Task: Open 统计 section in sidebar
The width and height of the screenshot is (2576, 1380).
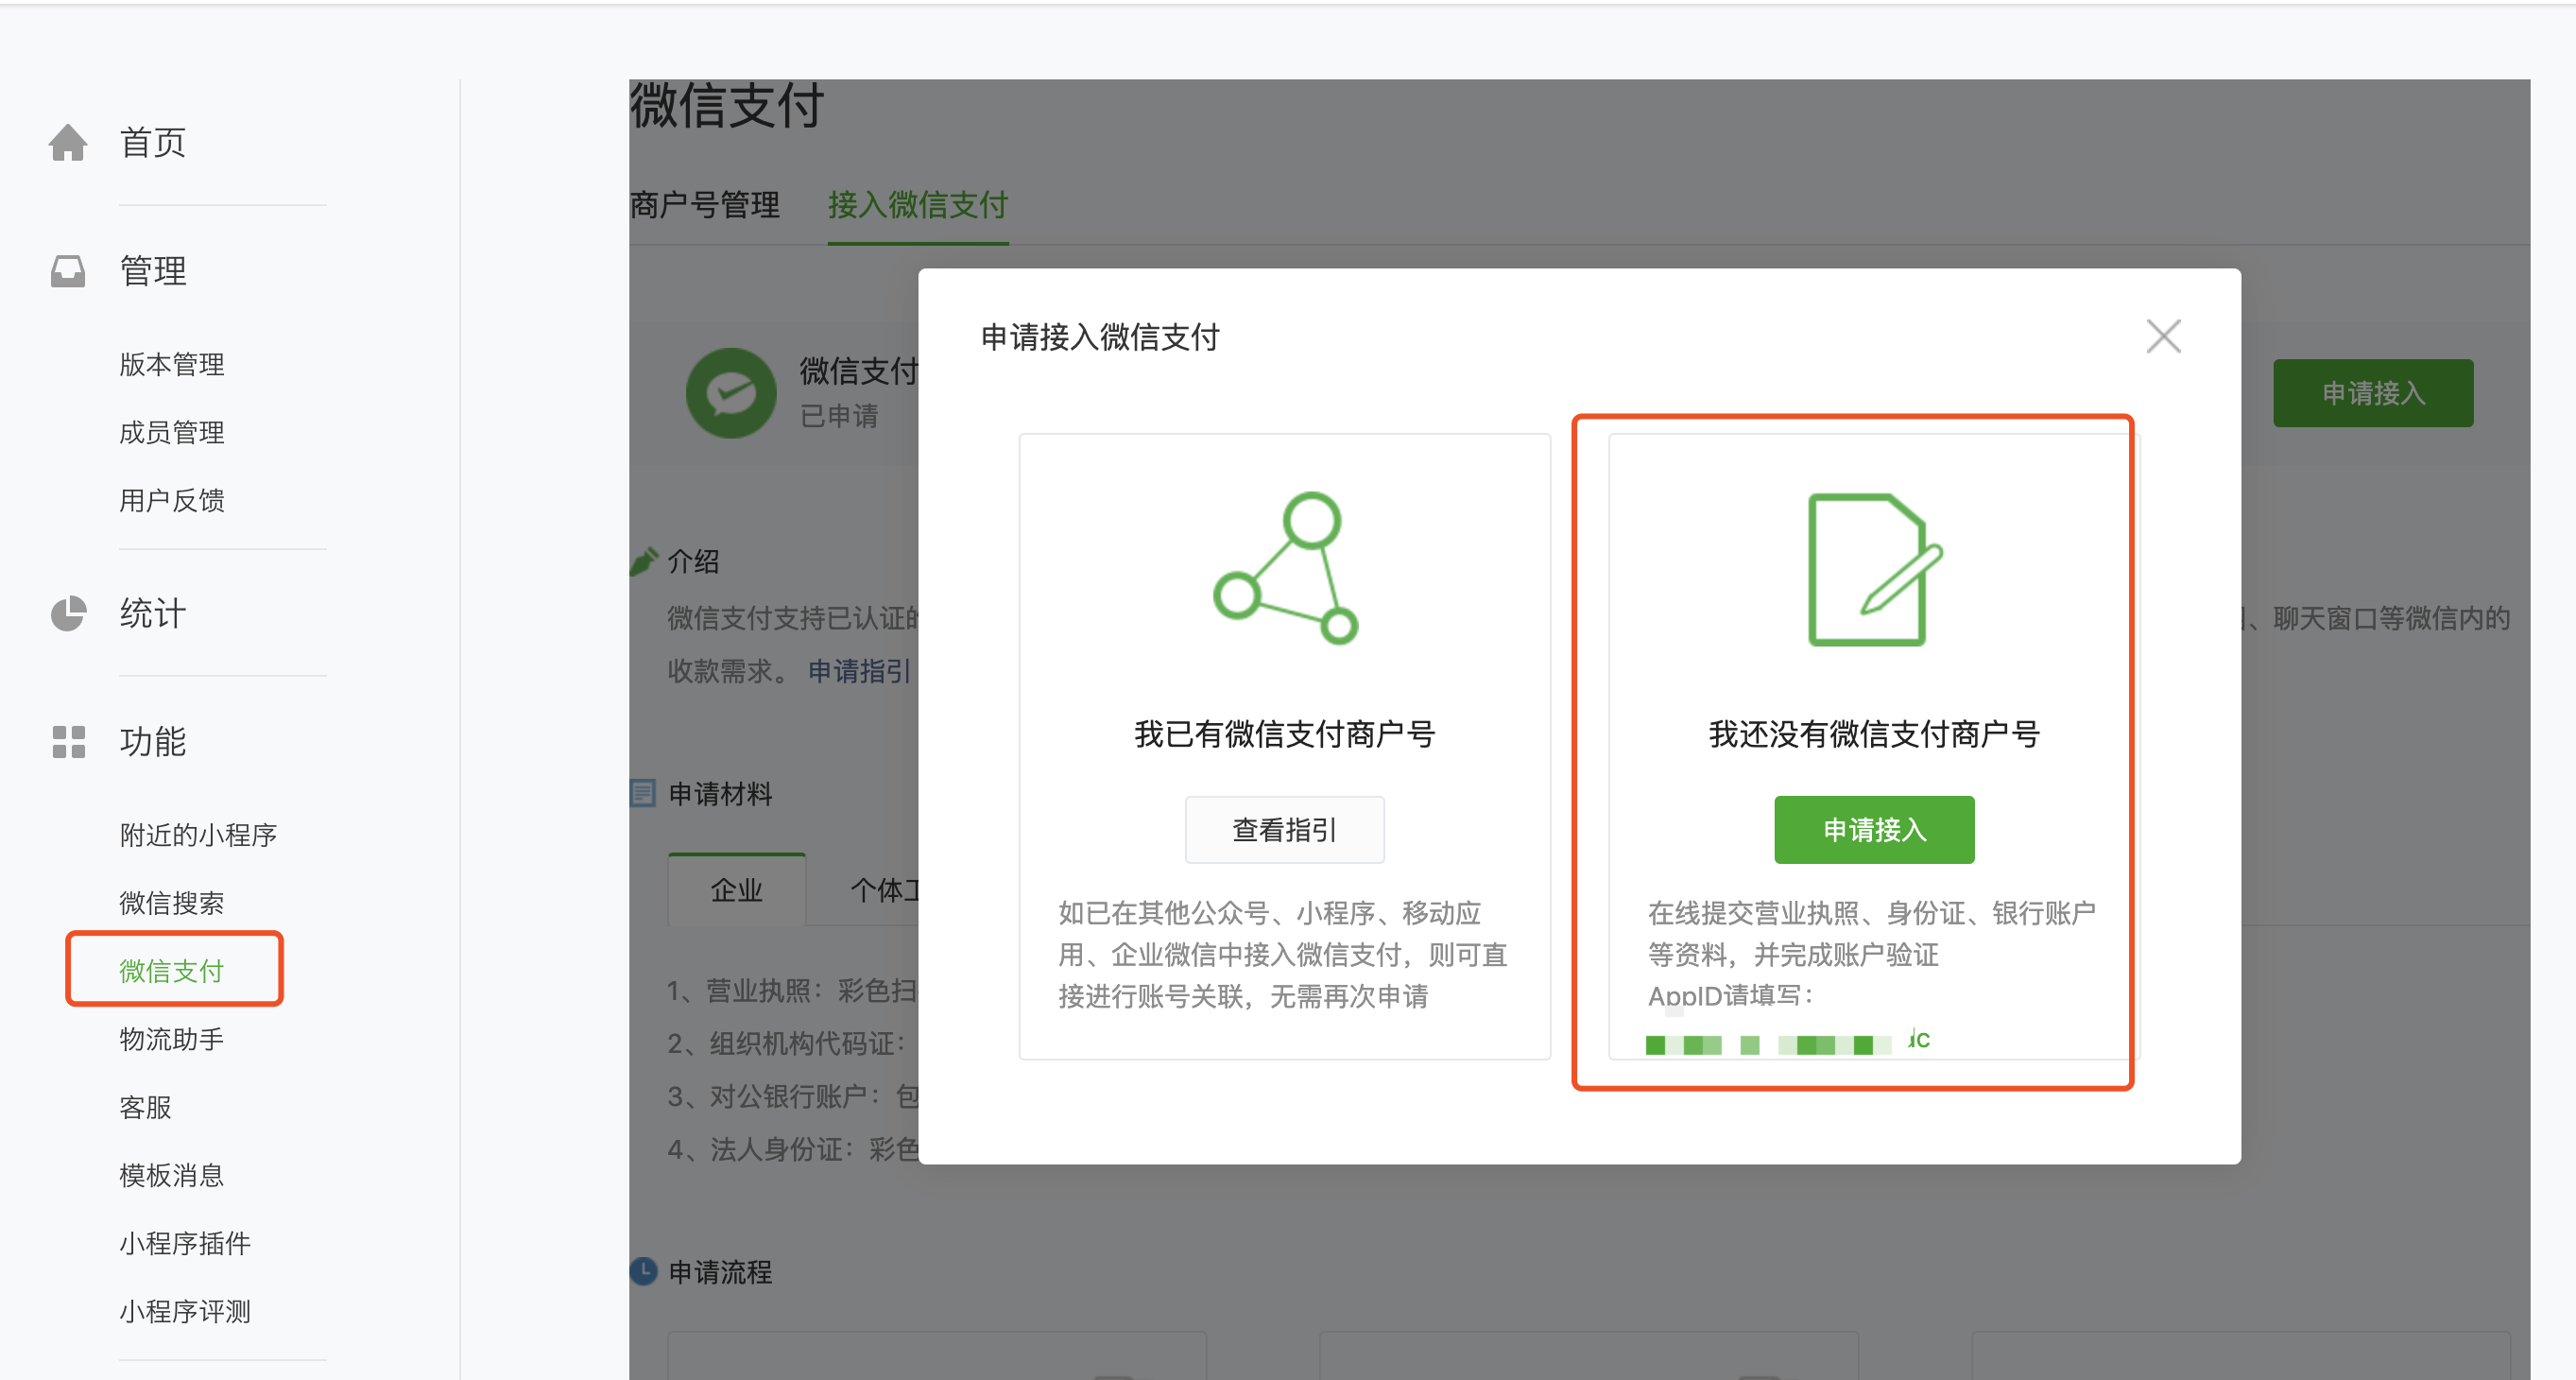Action: 153,614
